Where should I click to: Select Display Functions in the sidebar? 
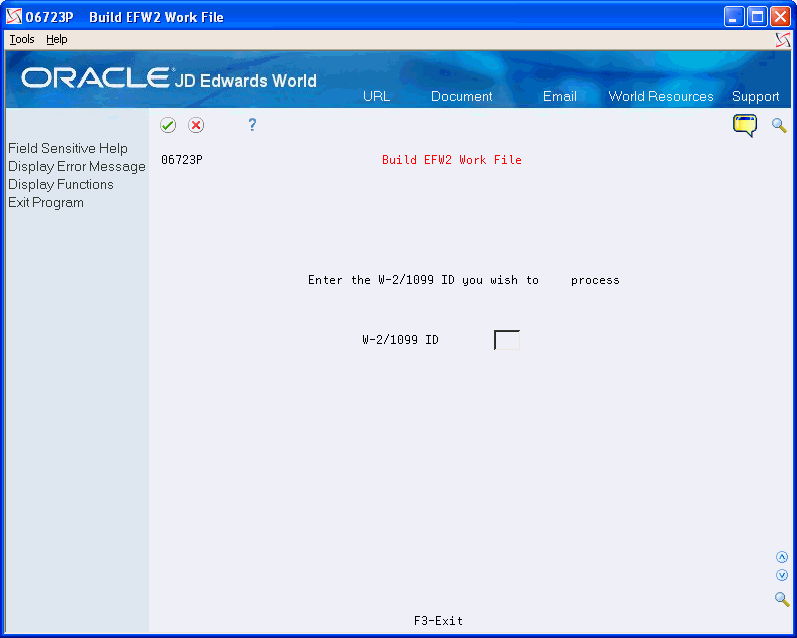pos(61,185)
